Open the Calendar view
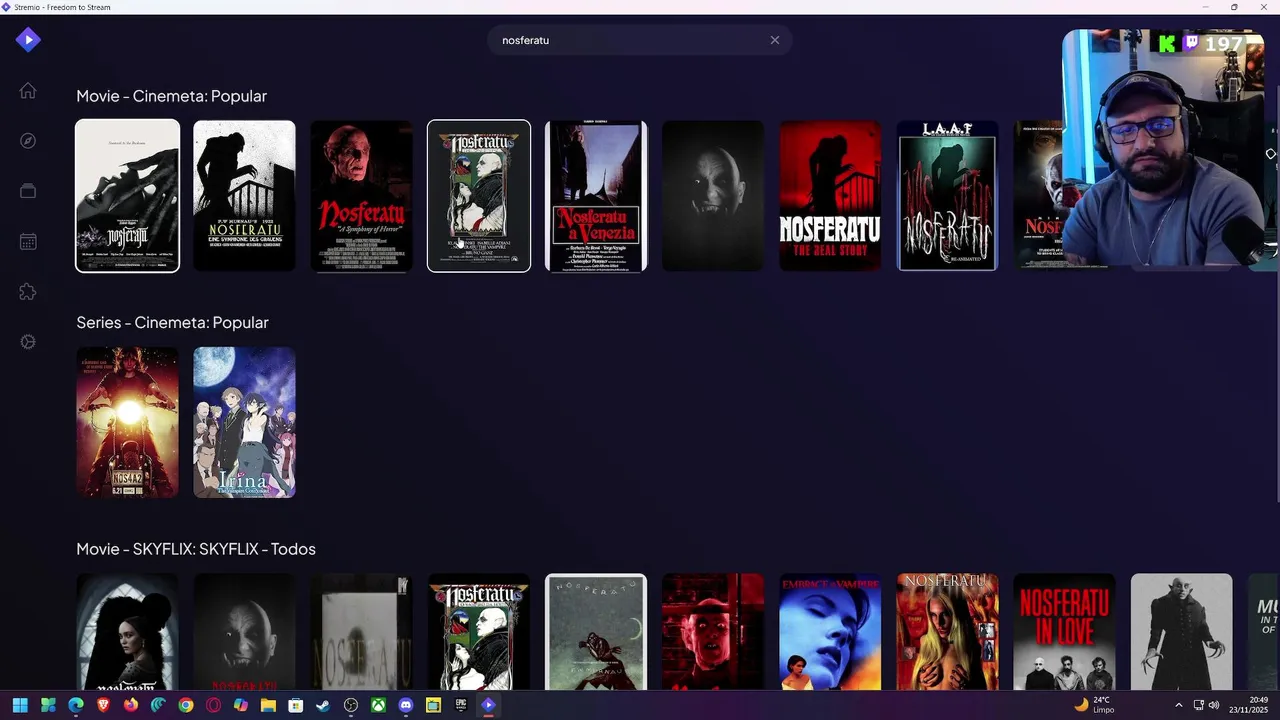This screenshot has width=1280, height=720. pyautogui.click(x=28, y=241)
